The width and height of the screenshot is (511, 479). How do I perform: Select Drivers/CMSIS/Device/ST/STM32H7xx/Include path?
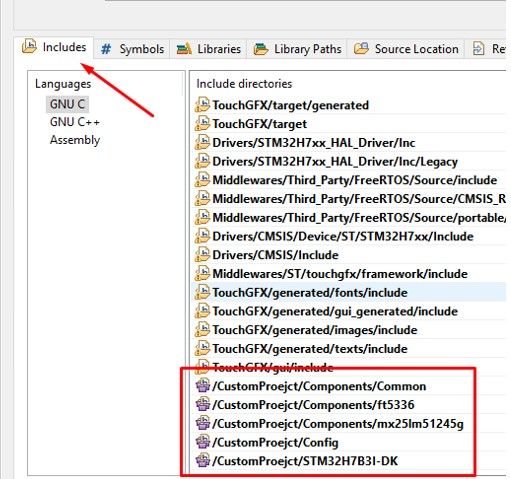tap(343, 236)
